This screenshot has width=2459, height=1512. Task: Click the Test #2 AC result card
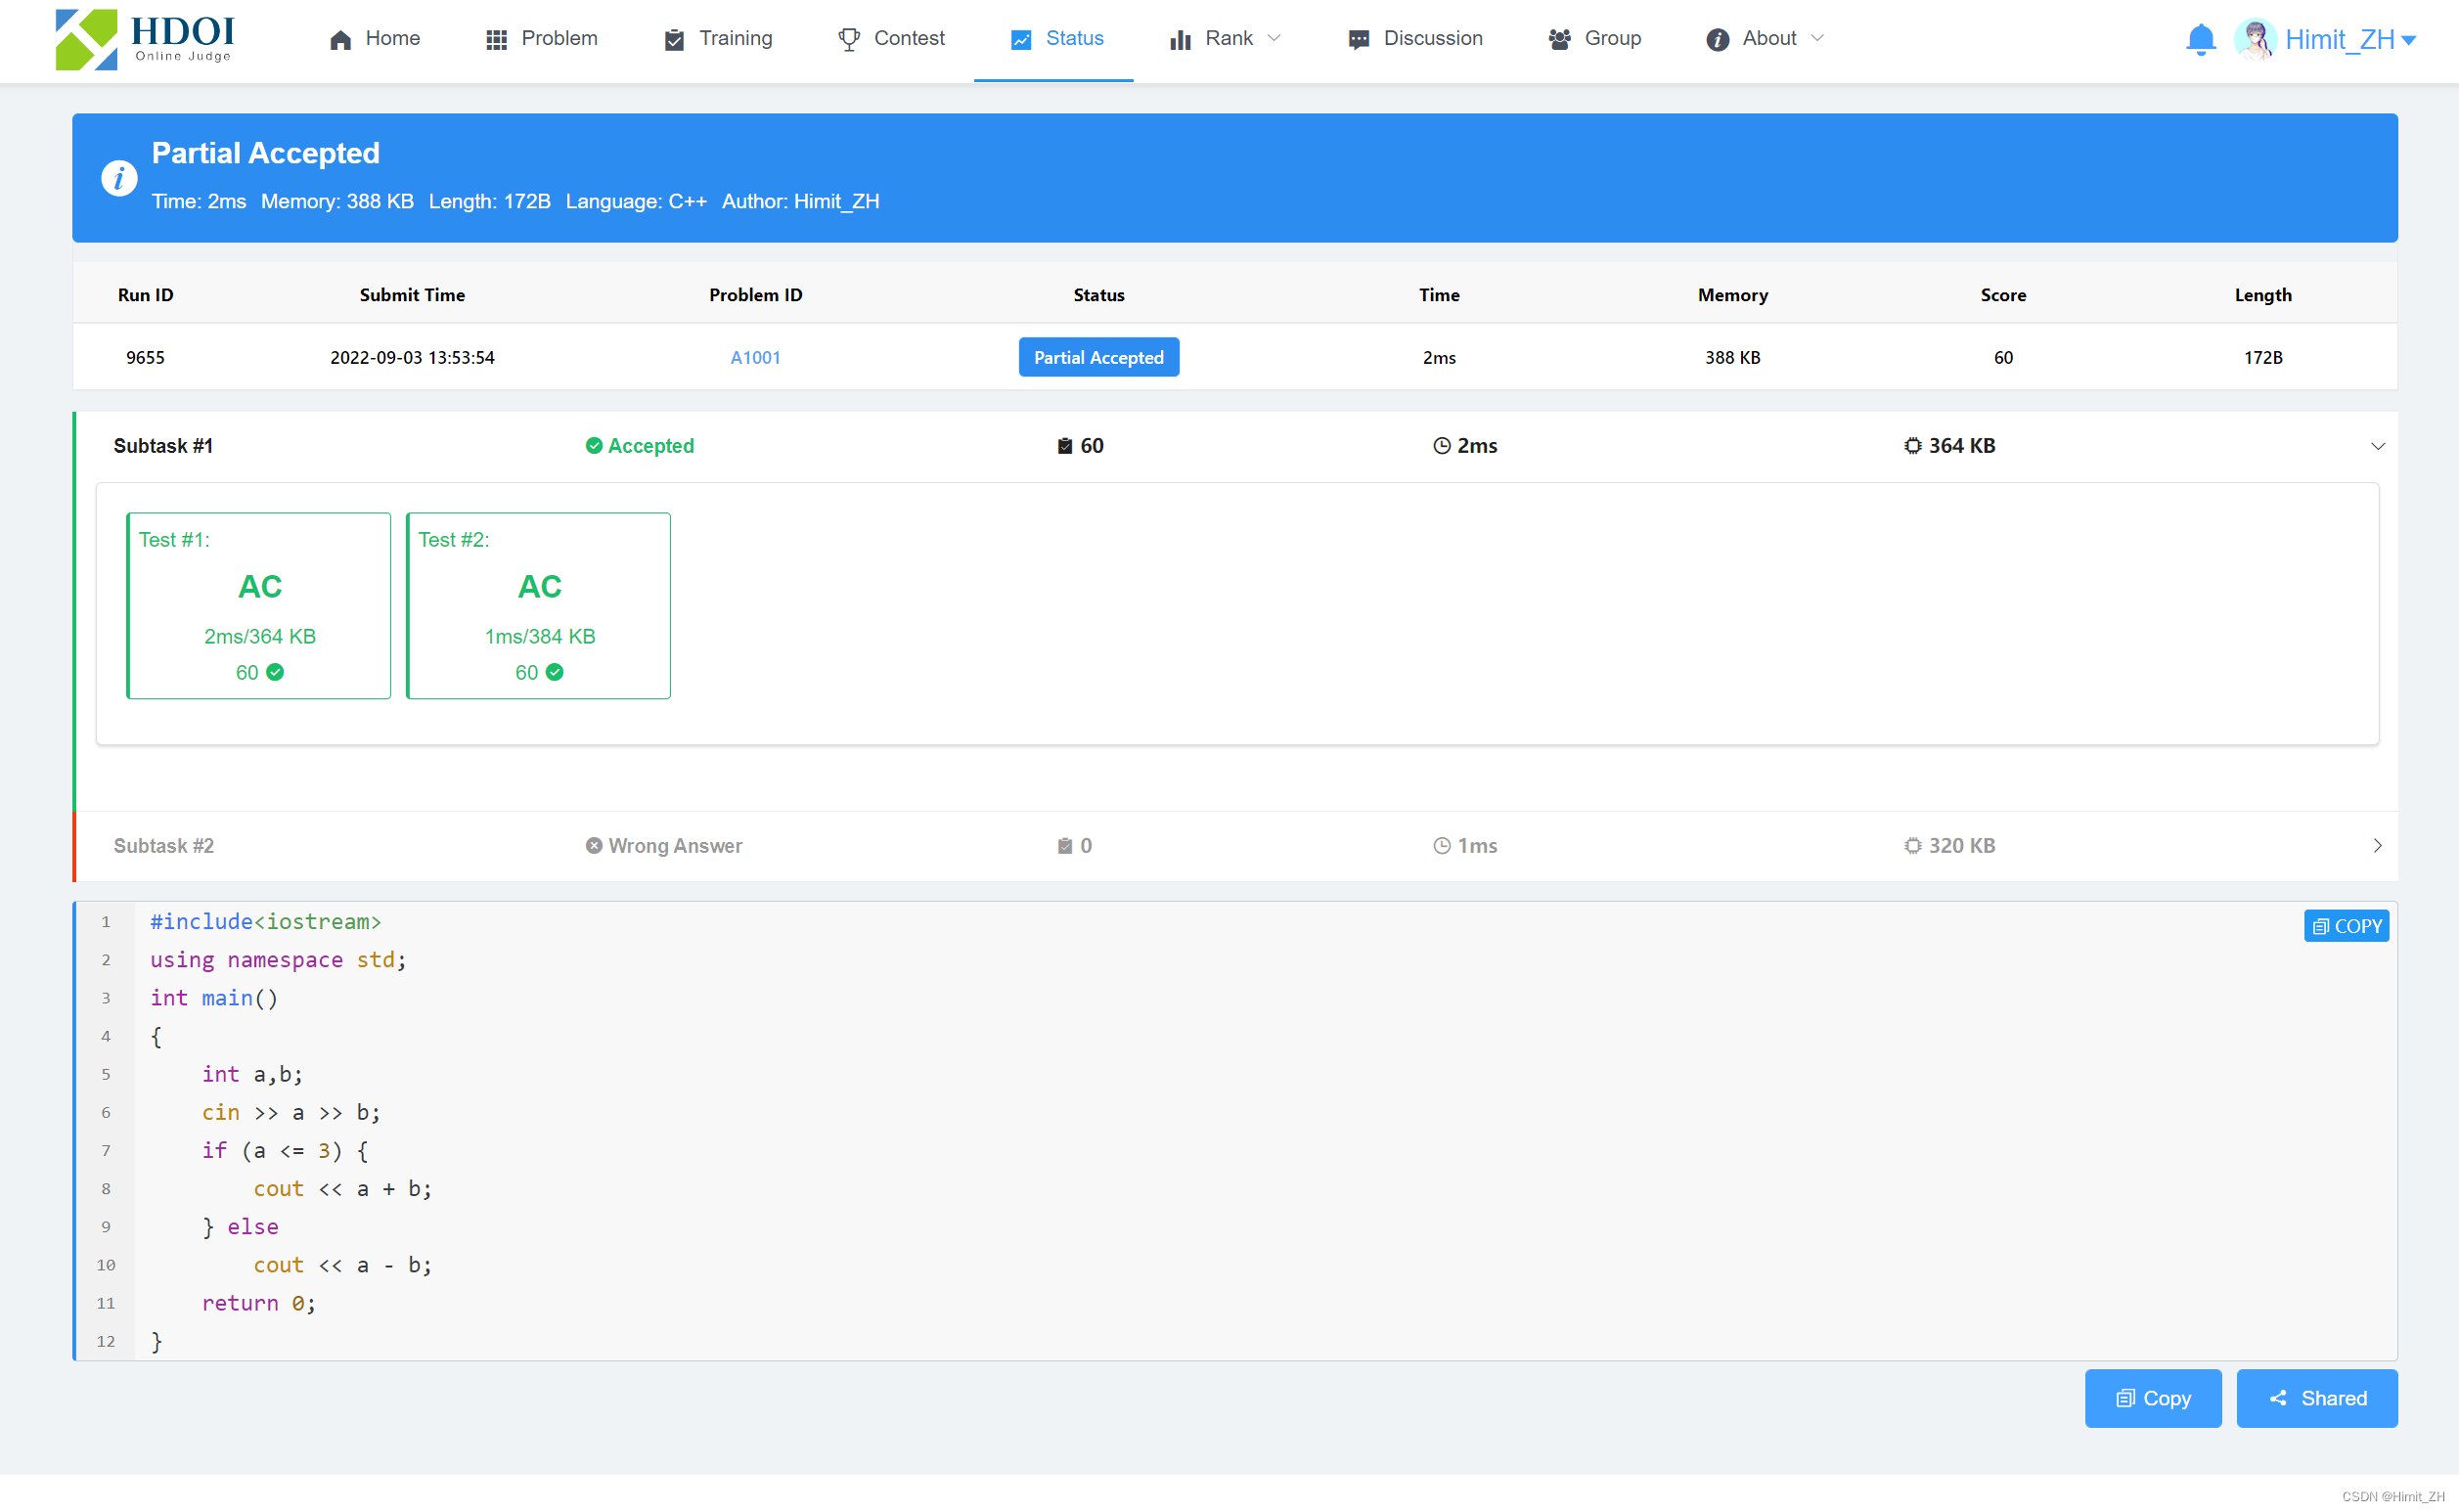pos(539,605)
